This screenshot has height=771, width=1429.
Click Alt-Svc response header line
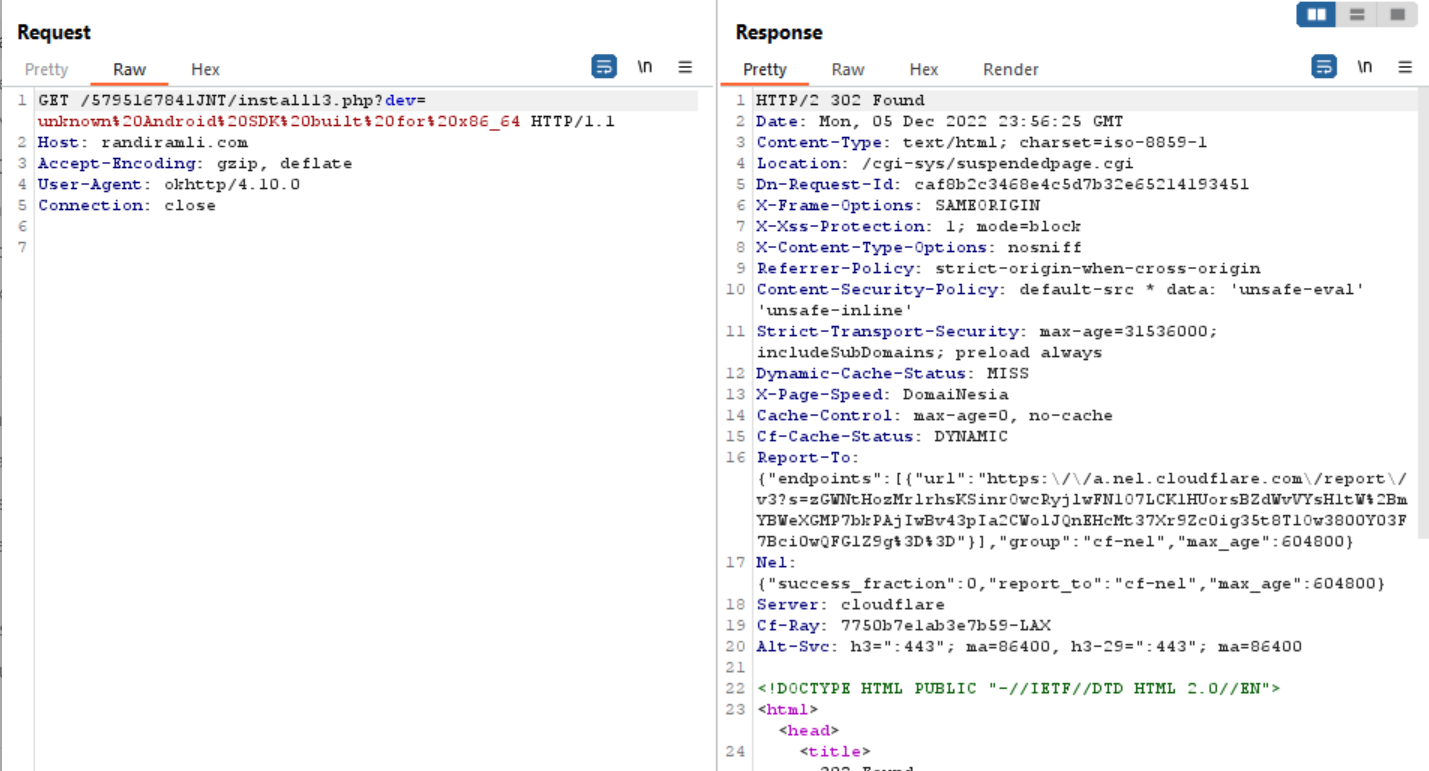click(1029, 646)
